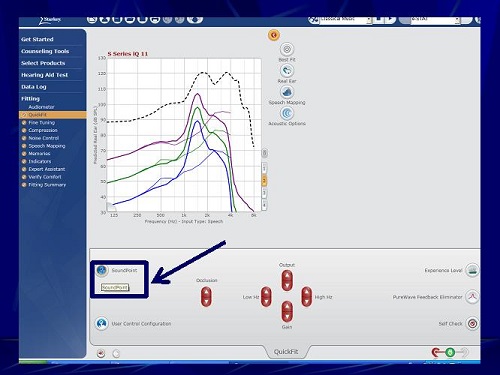Image resolution: width=500 pixels, height=375 pixels.
Task: Decrease Low Hz with the down arrow
Action: (266, 301)
